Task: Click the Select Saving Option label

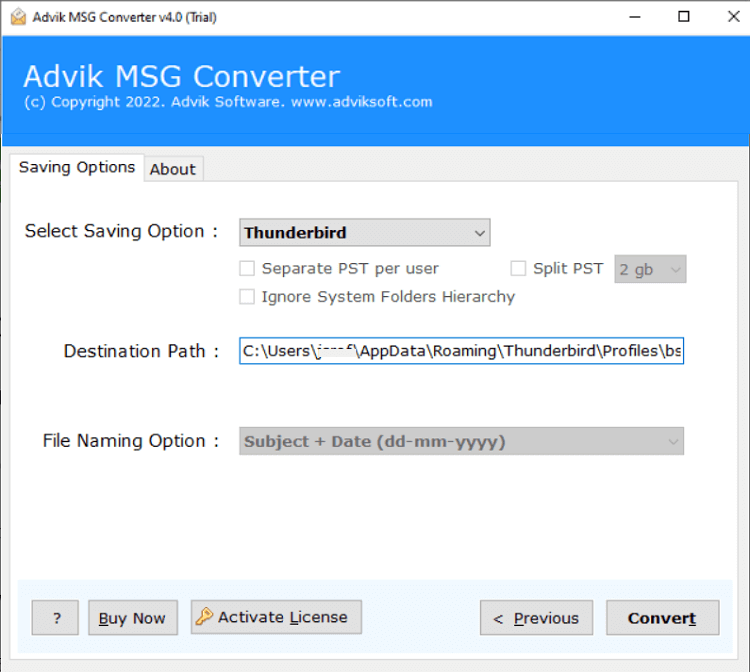Action: click(x=121, y=231)
